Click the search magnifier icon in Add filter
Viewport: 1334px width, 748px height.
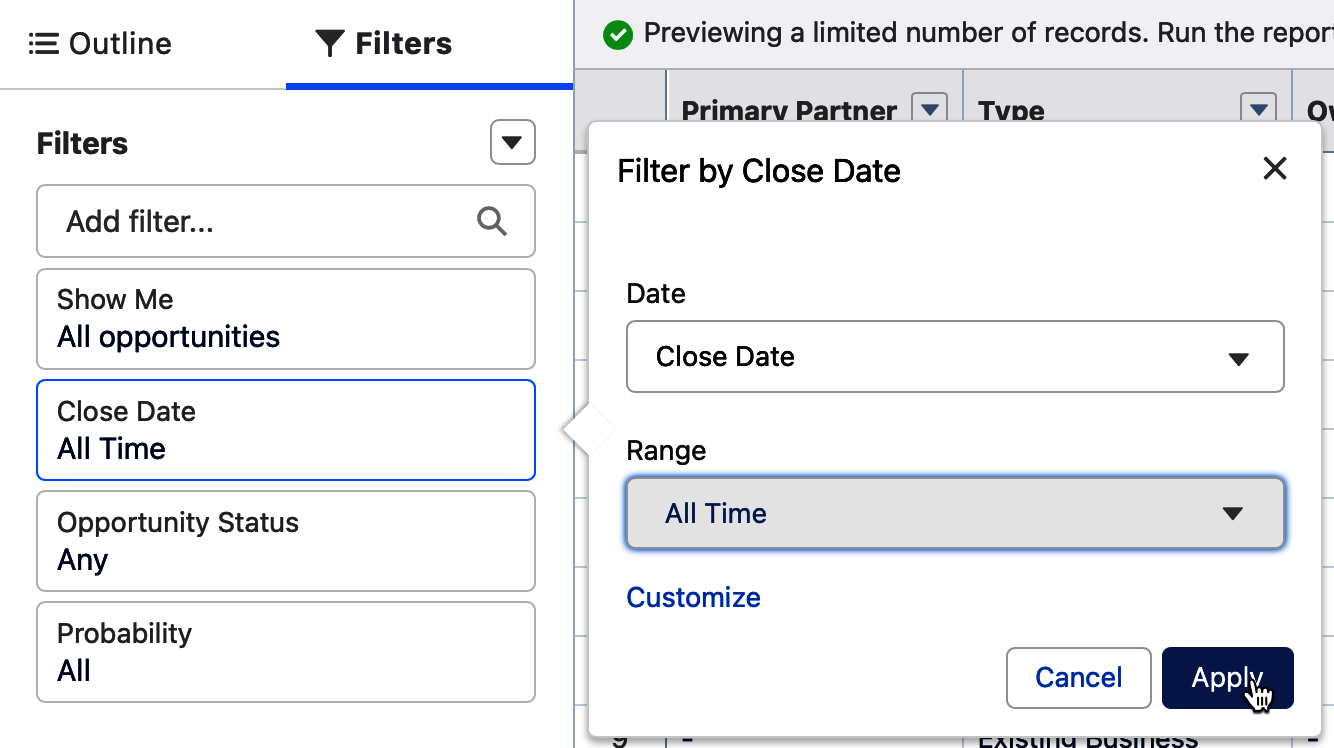pyautogui.click(x=492, y=221)
